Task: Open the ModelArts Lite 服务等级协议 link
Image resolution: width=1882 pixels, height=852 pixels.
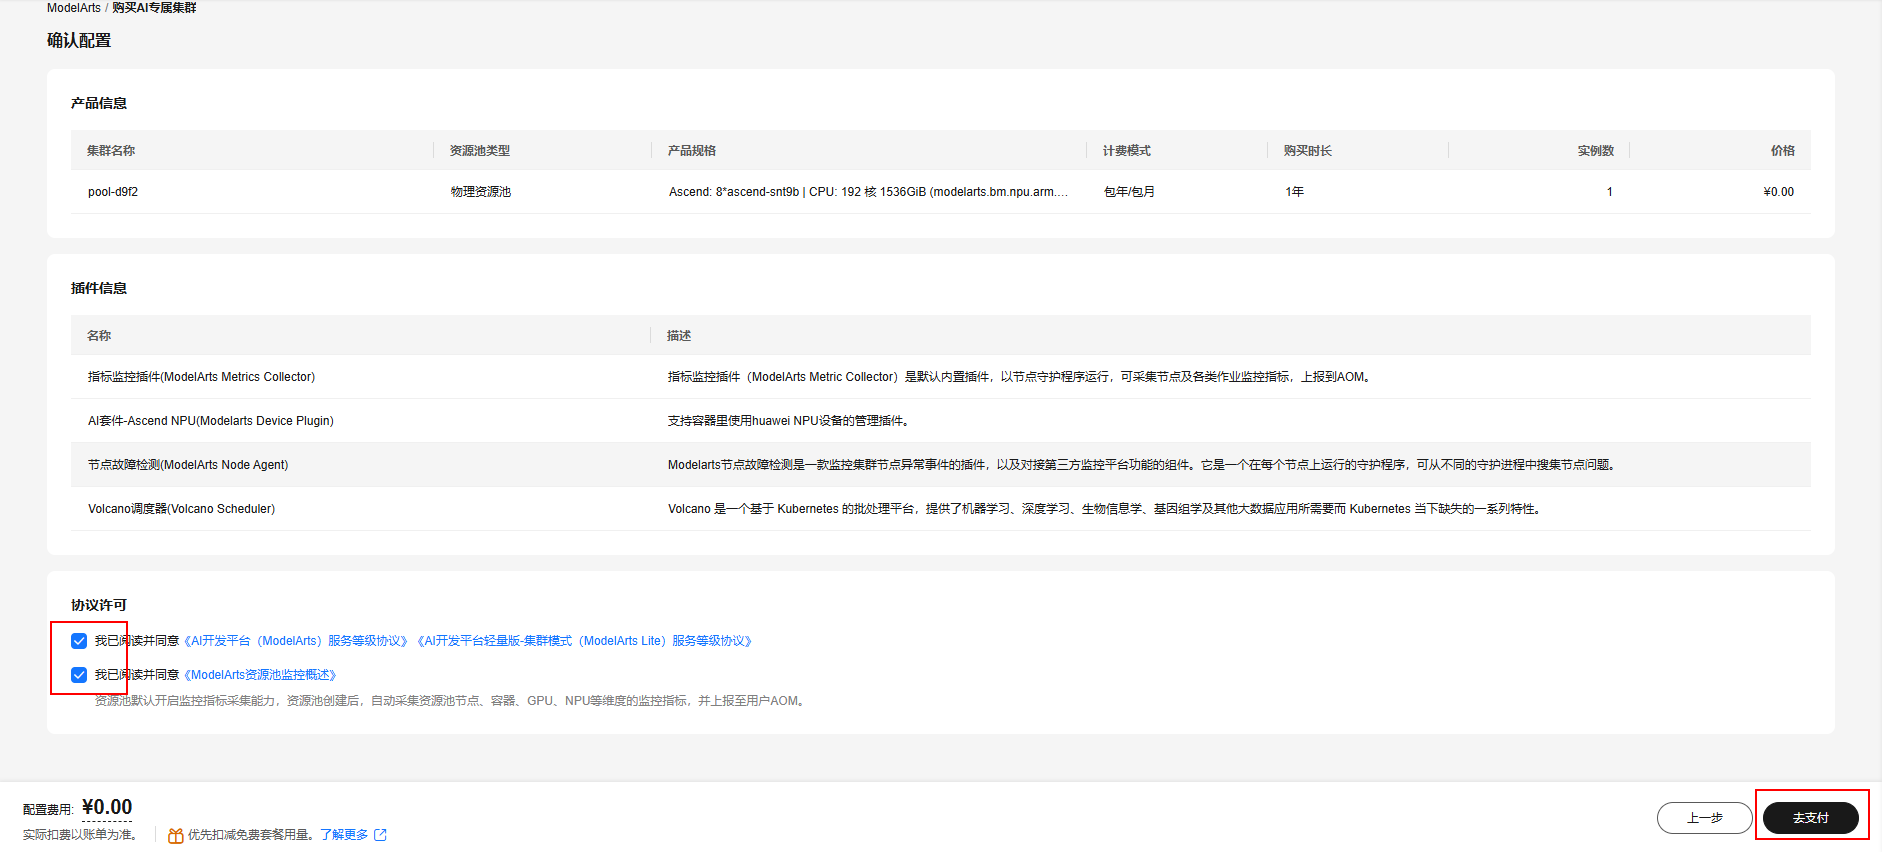Action: pyautogui.click(x=584, y=641)
